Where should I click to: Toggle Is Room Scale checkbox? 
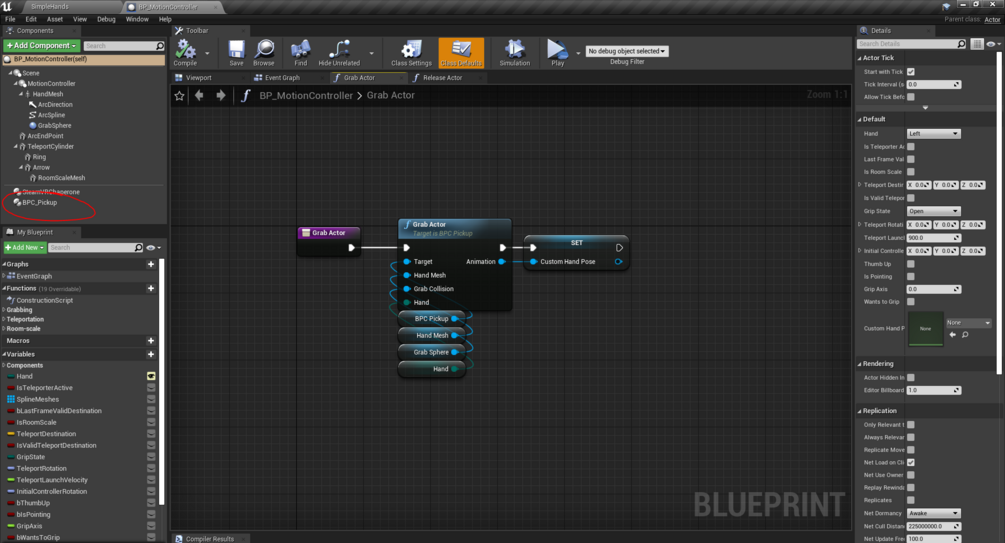tap(911, 172)
